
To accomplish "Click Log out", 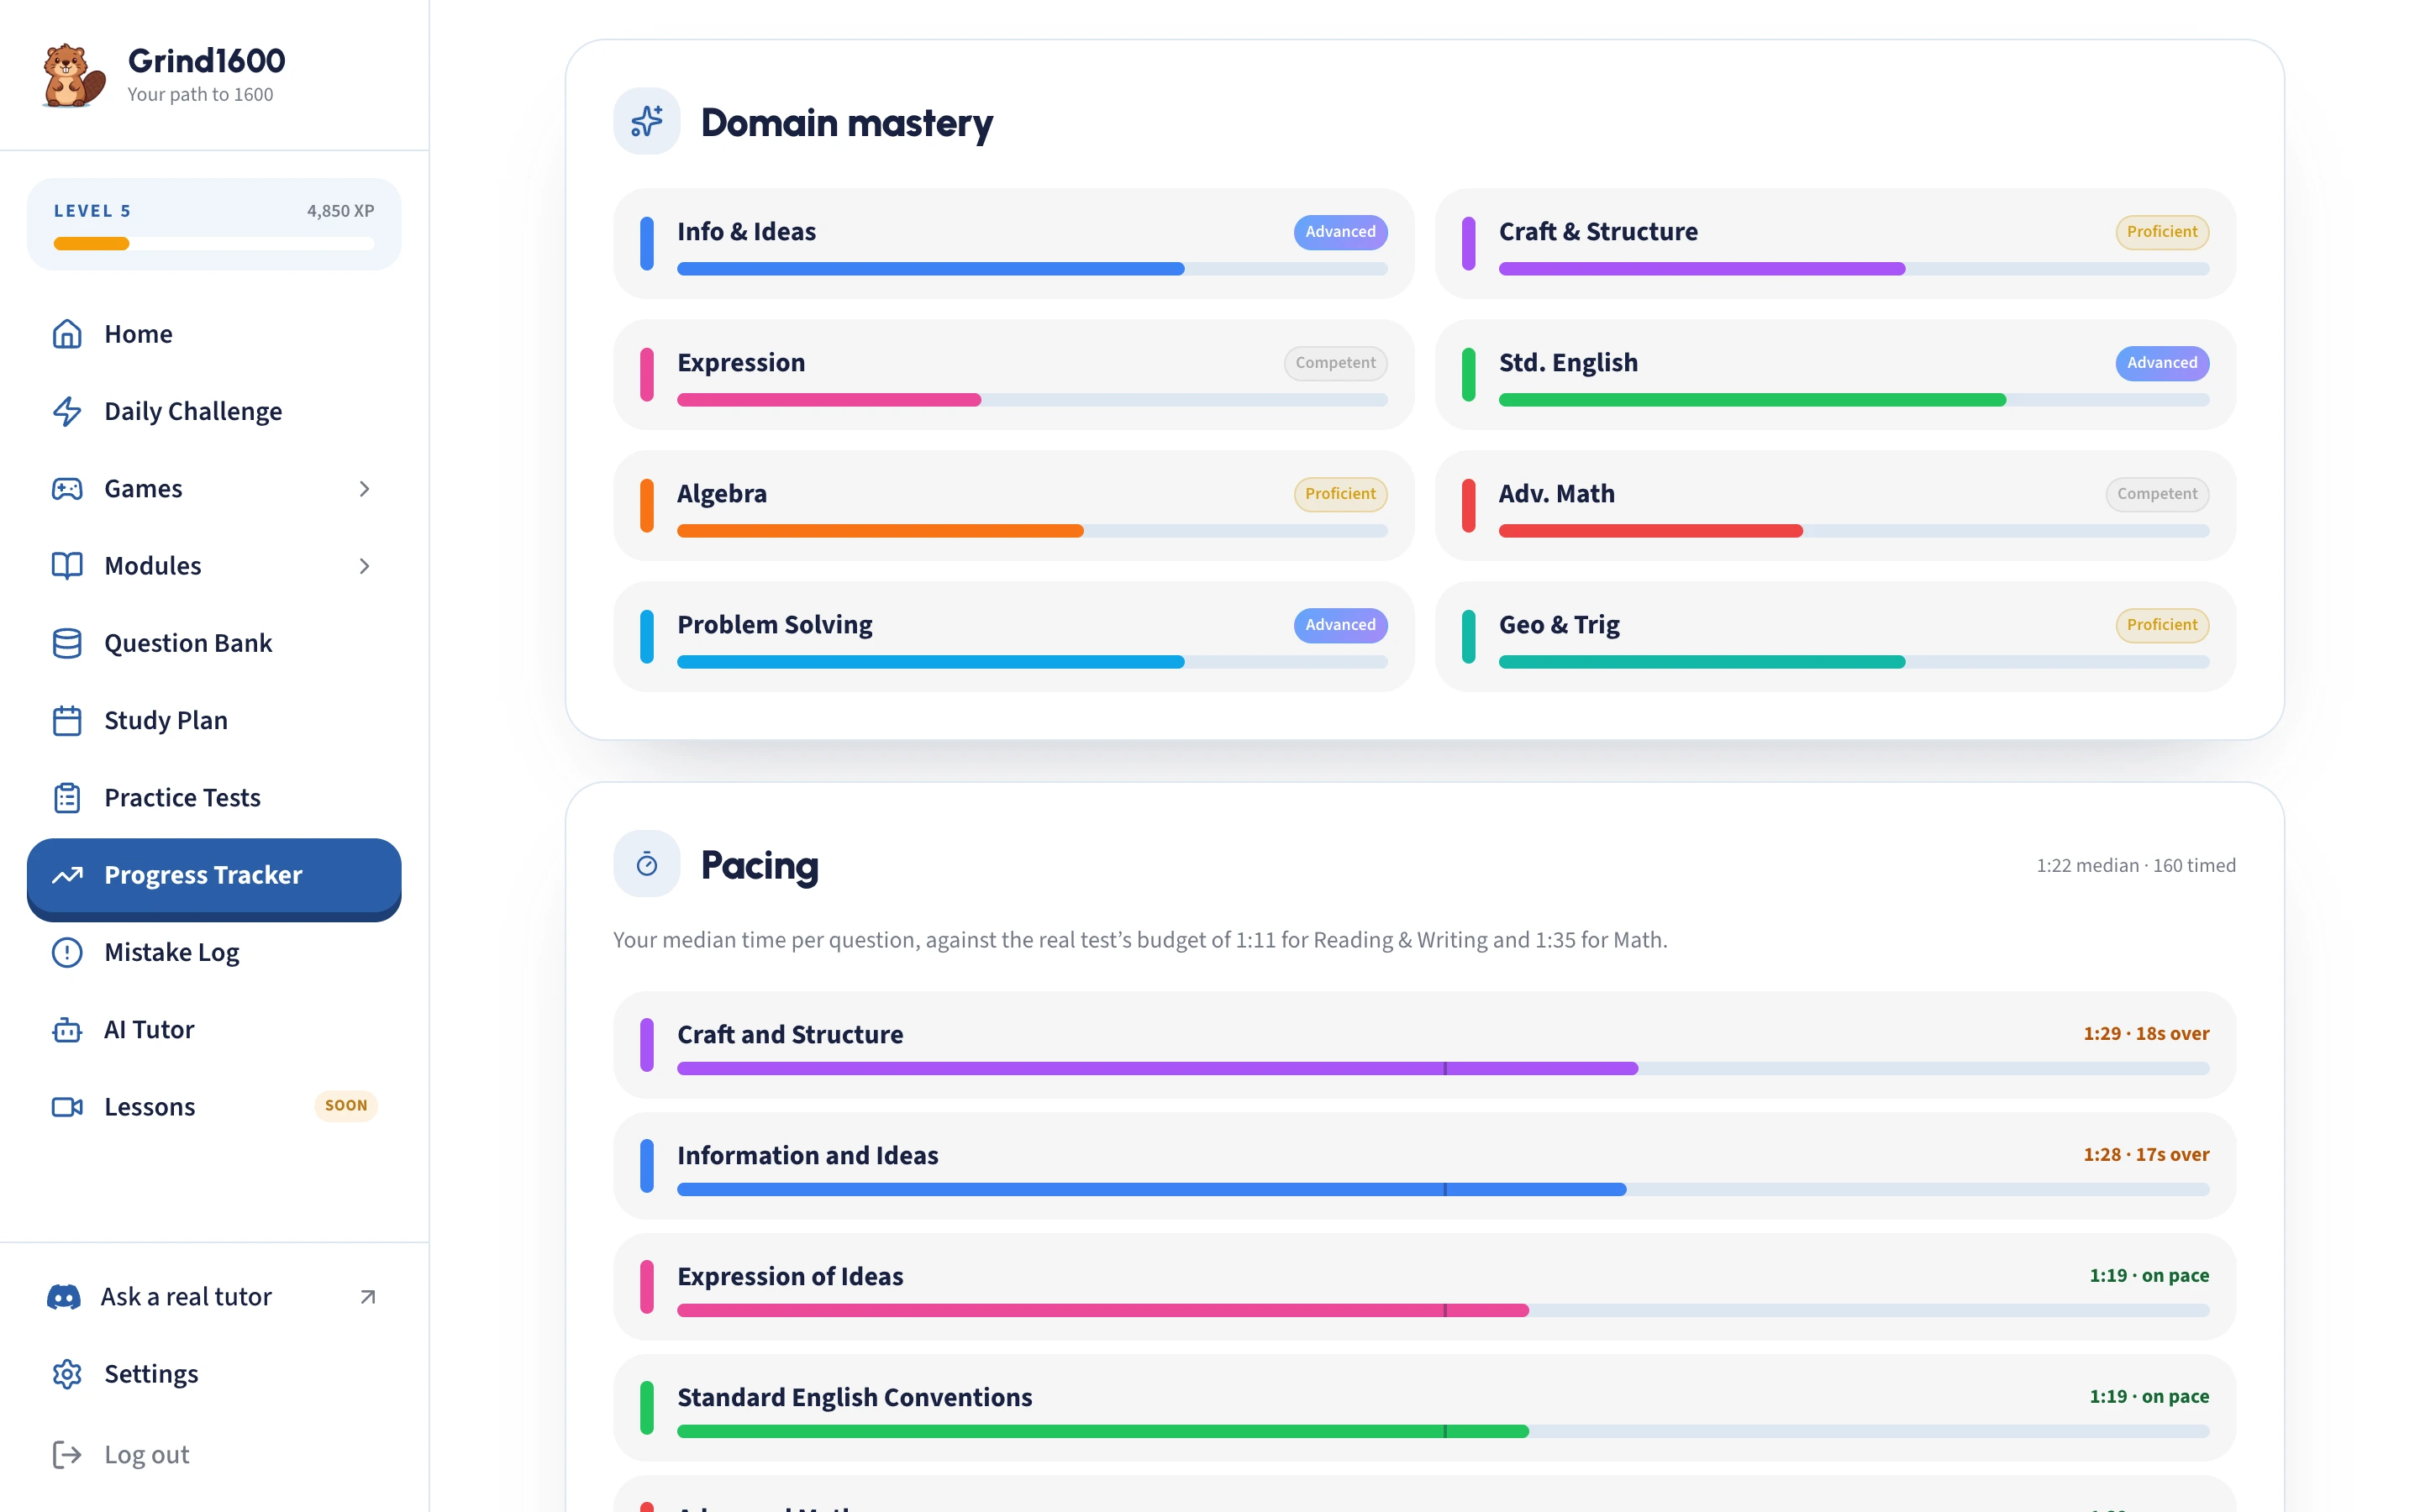I will (214, 1454).
